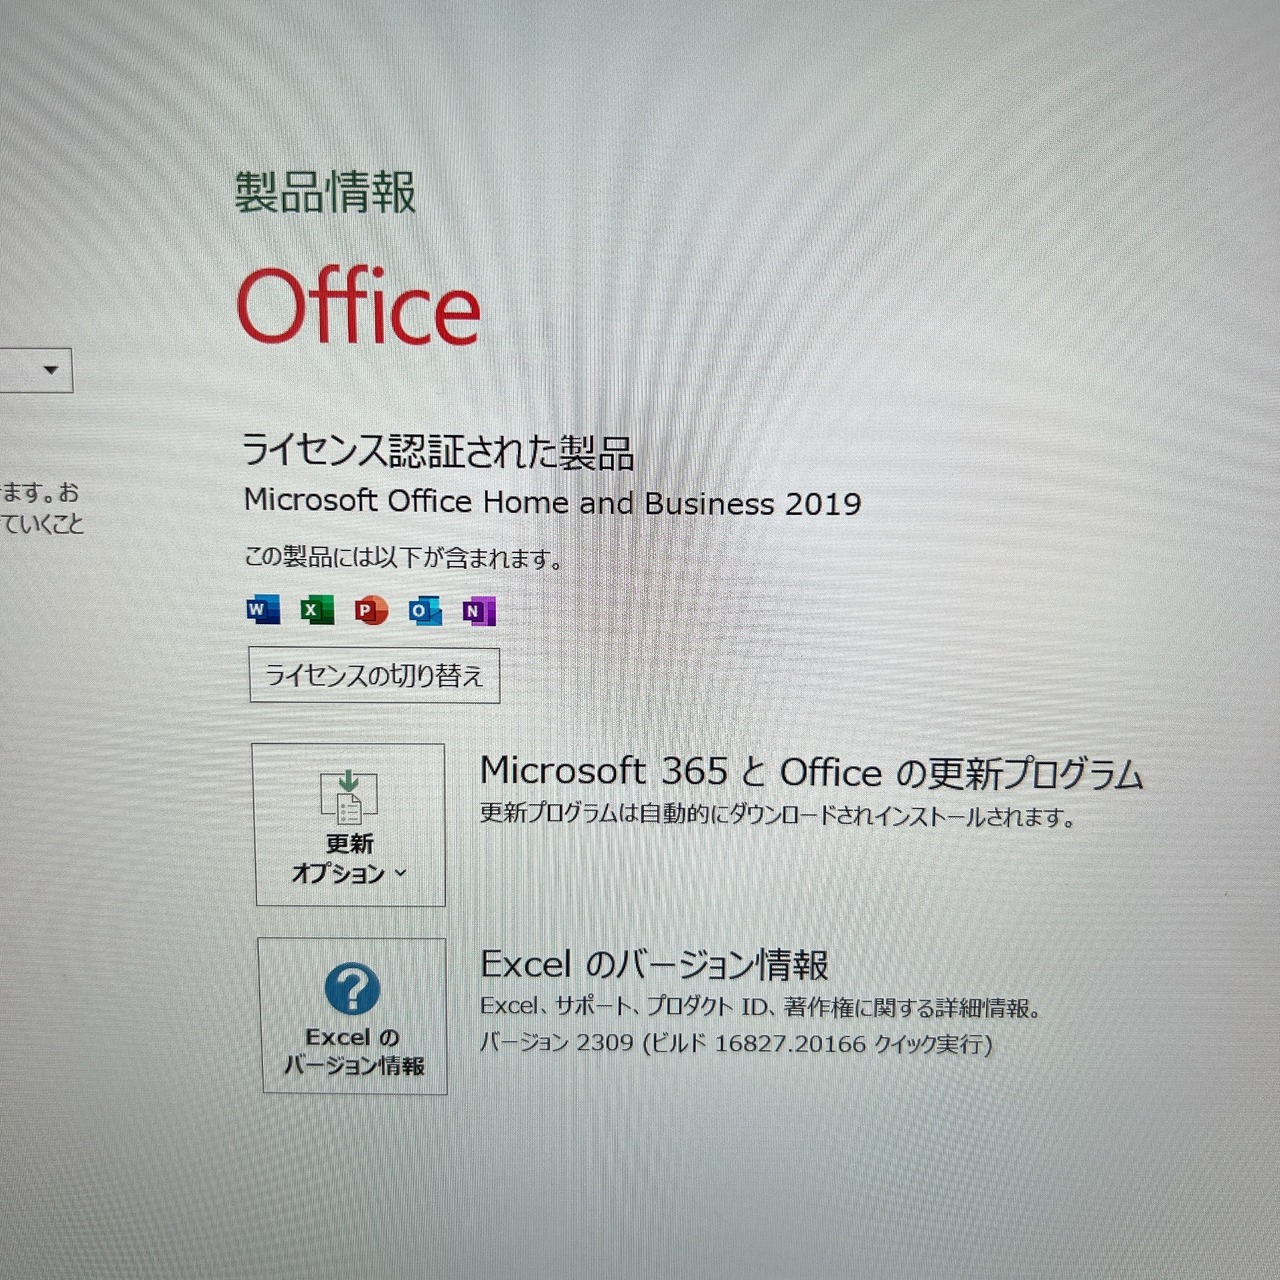1280x1280 pixels.
Task: Click the Excel のバージョン情報 heading text
Action: point(655,965)
